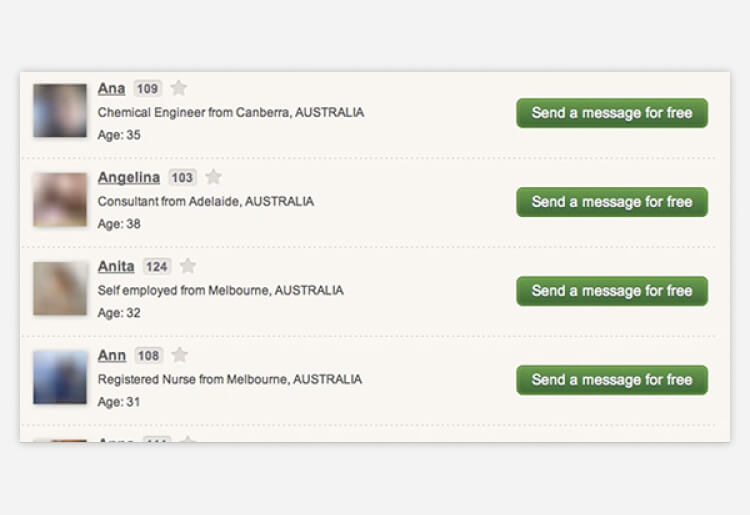Star Angelina as a favorite
This screenshot has height=515, width=750.
point(213,177)
